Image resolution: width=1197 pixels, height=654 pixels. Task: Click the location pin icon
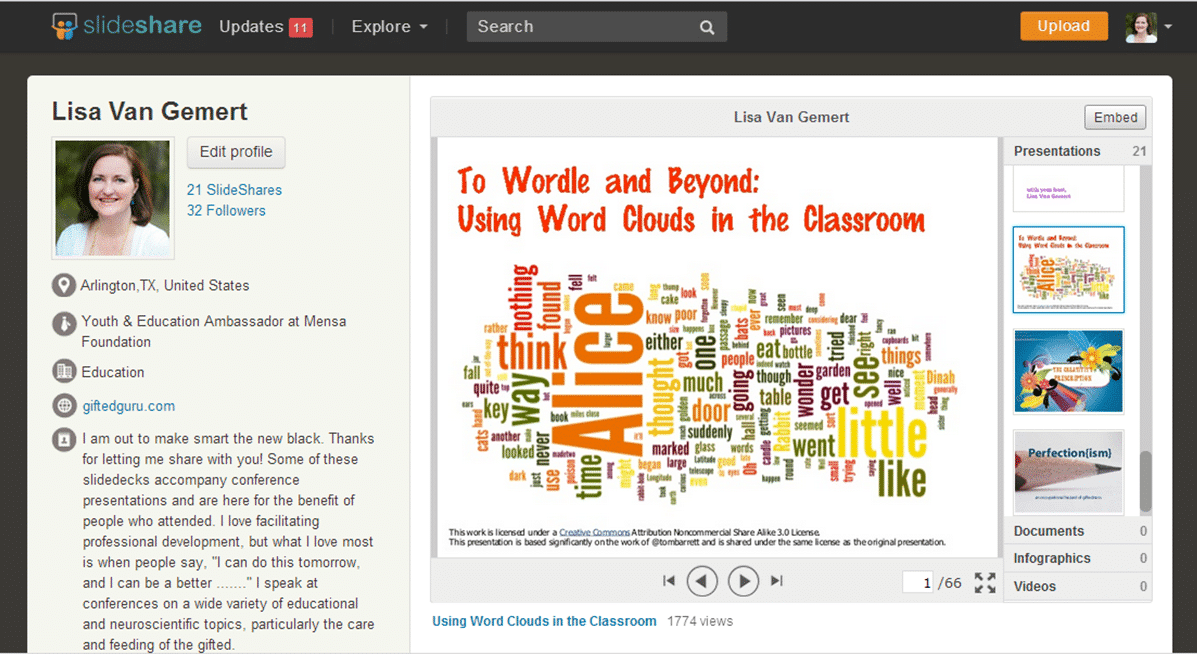point(63,285)
